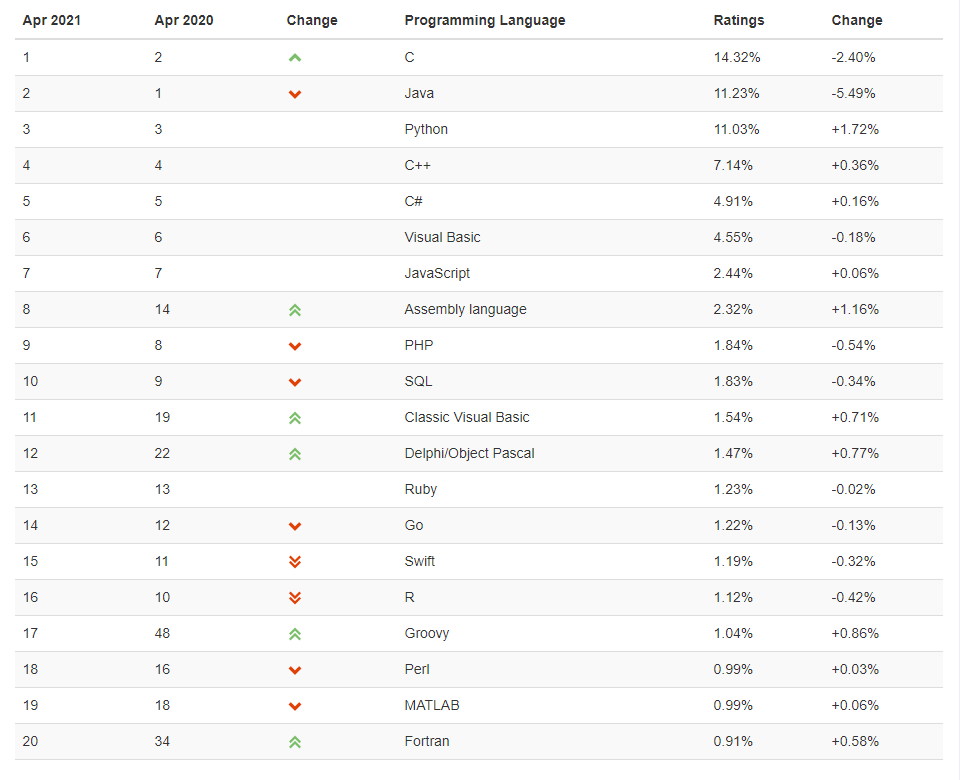Click the double up arrow for Classic Visual Basic
This screenshot has width=960, height=780.
click(294, 418)
